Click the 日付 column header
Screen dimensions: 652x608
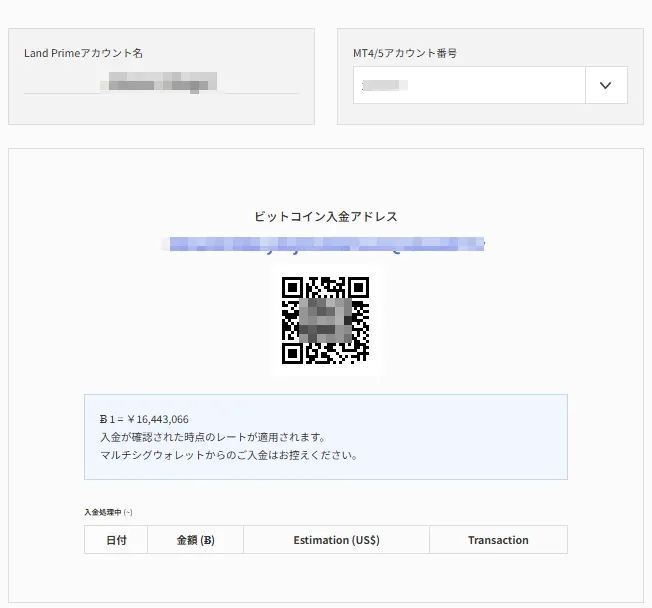pyautogui.click(x=116, y=540)
